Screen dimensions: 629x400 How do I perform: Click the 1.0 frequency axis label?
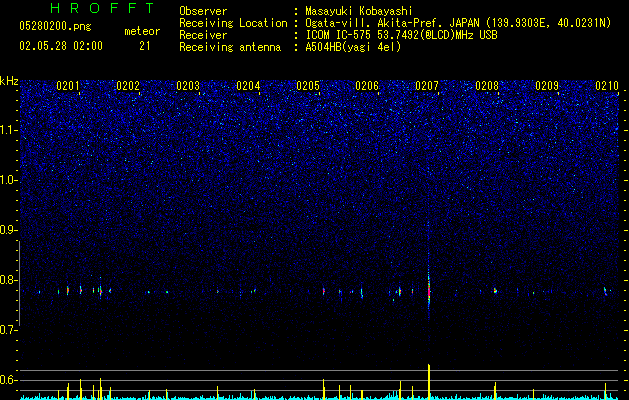pos(9,180)
